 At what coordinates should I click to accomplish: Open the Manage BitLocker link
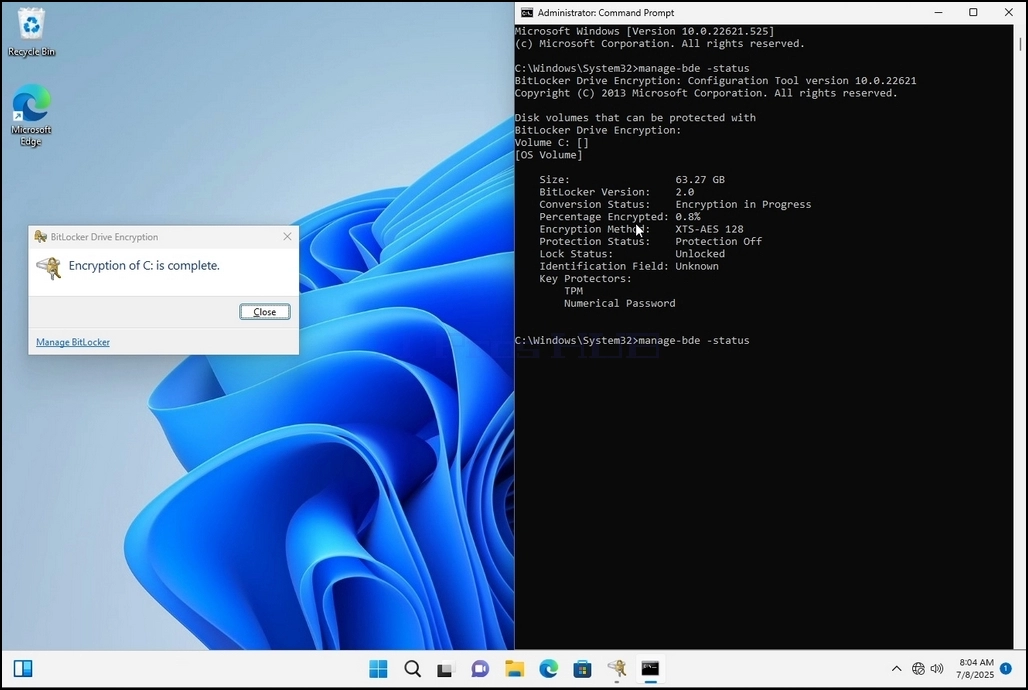[x=73, y=342]
